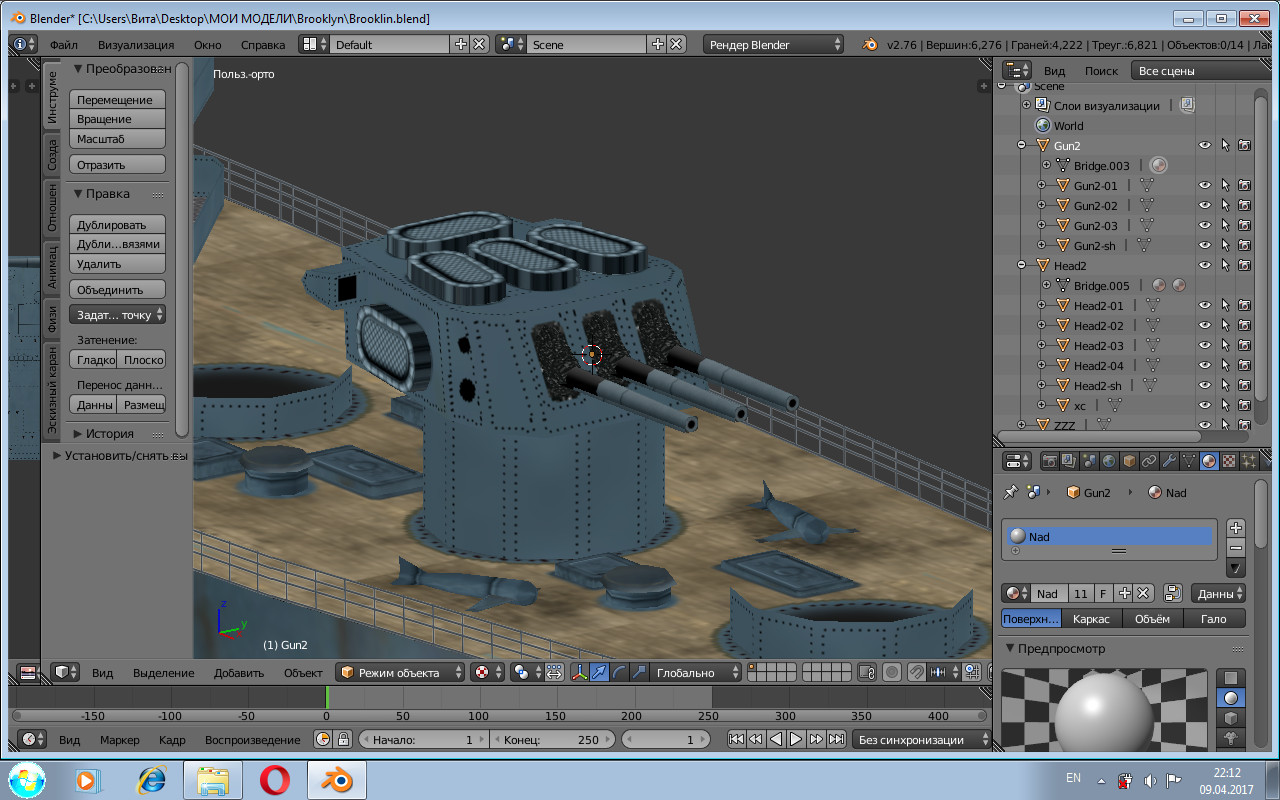Screen dimensions: 1280x800
Task: Click the Opera browser taskbar icon
Action: 274,779
